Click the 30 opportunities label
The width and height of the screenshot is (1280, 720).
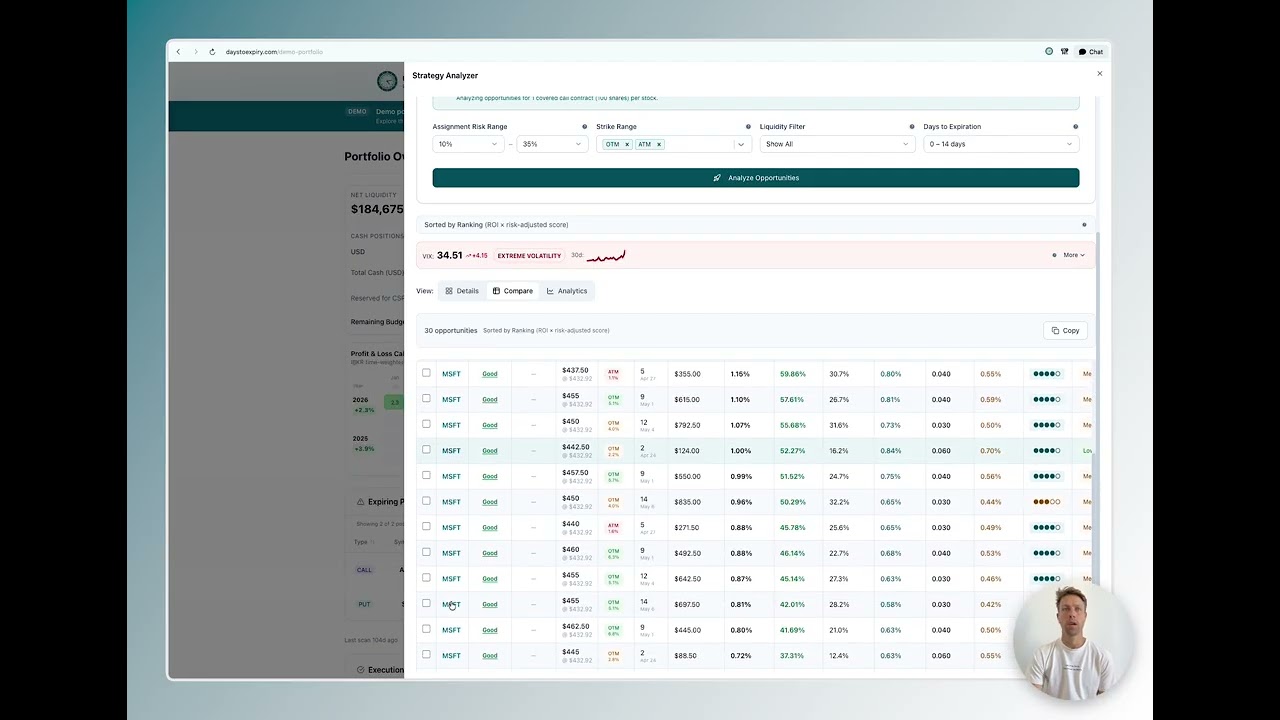tap(450, 330)
